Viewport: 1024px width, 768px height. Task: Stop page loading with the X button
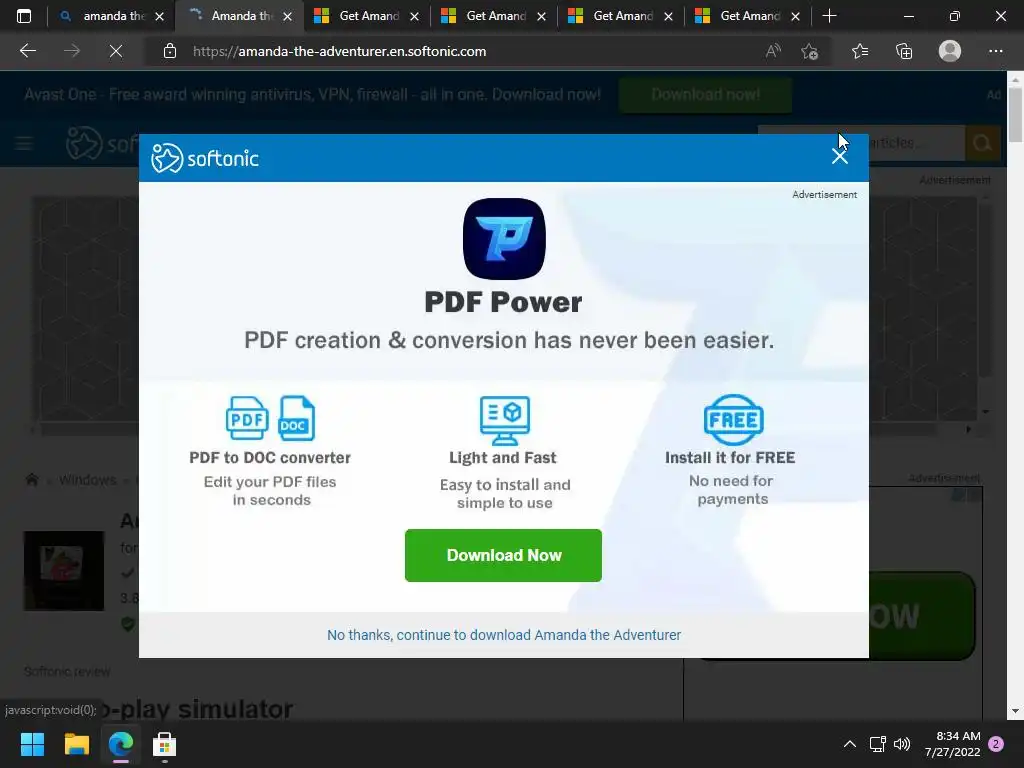(x=116, y=51)
